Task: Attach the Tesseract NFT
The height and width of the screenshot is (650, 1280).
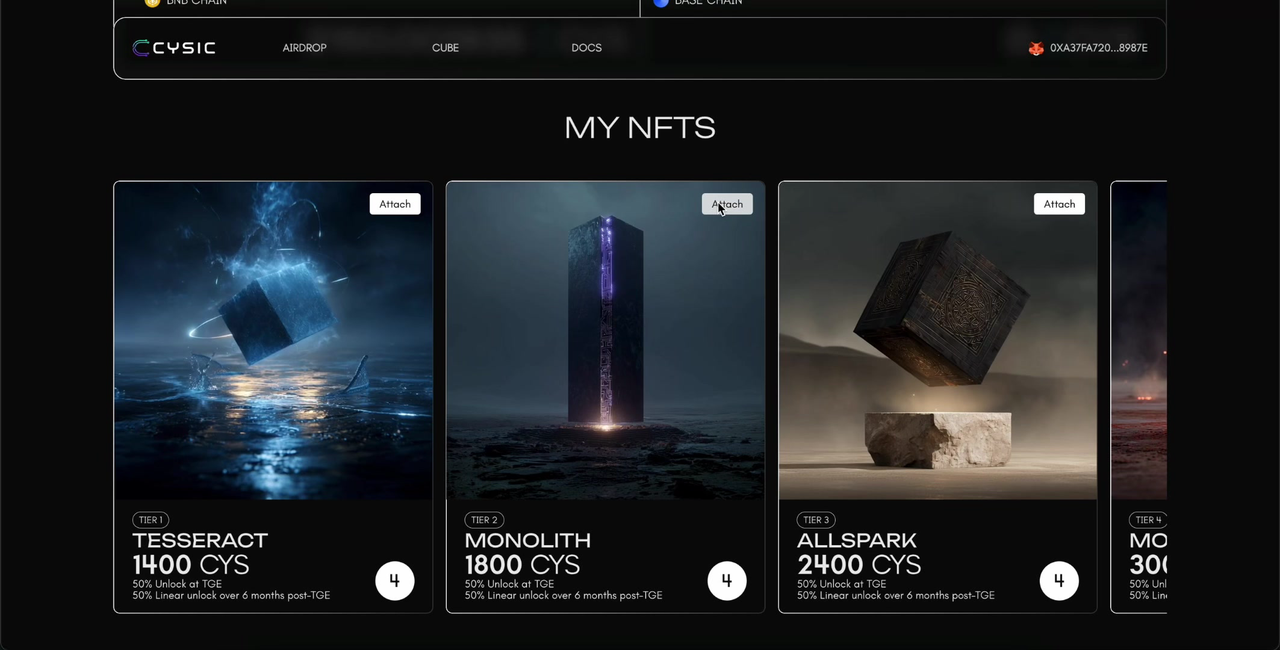Action: [395, 204]
